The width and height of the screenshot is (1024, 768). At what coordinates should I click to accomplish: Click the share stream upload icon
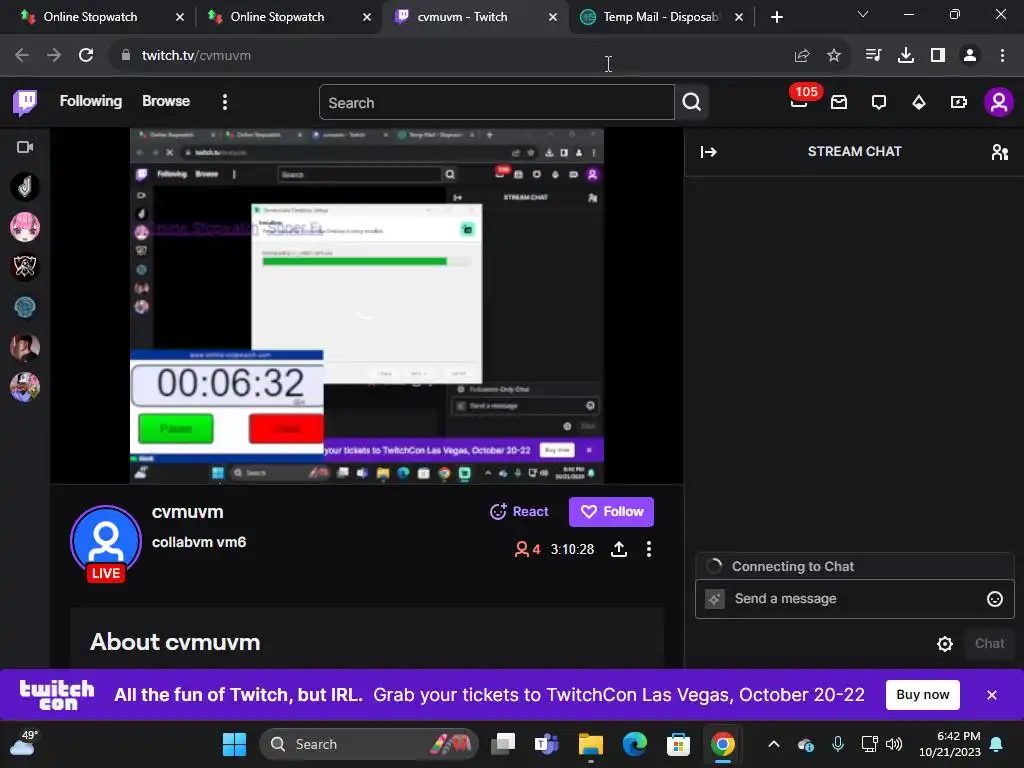point(618,549)
